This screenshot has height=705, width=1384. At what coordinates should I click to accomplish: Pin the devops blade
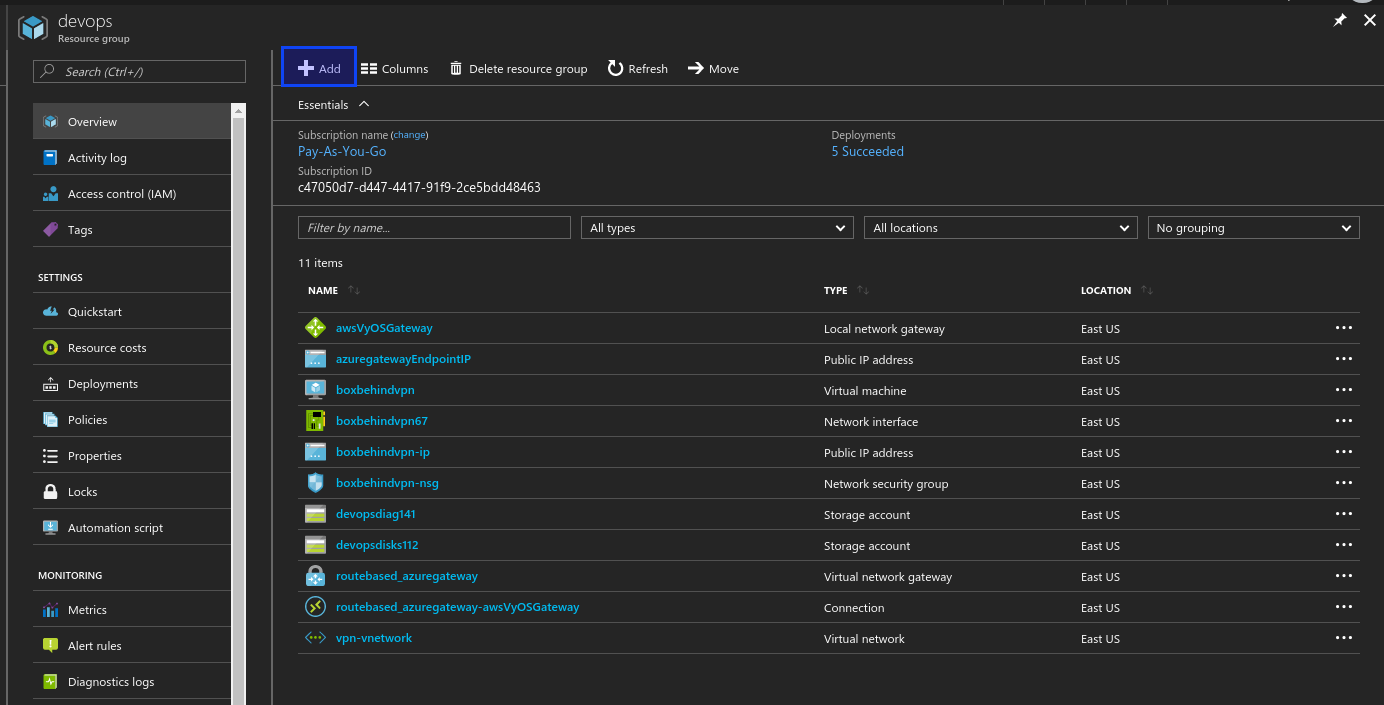tap(1340, 20)
